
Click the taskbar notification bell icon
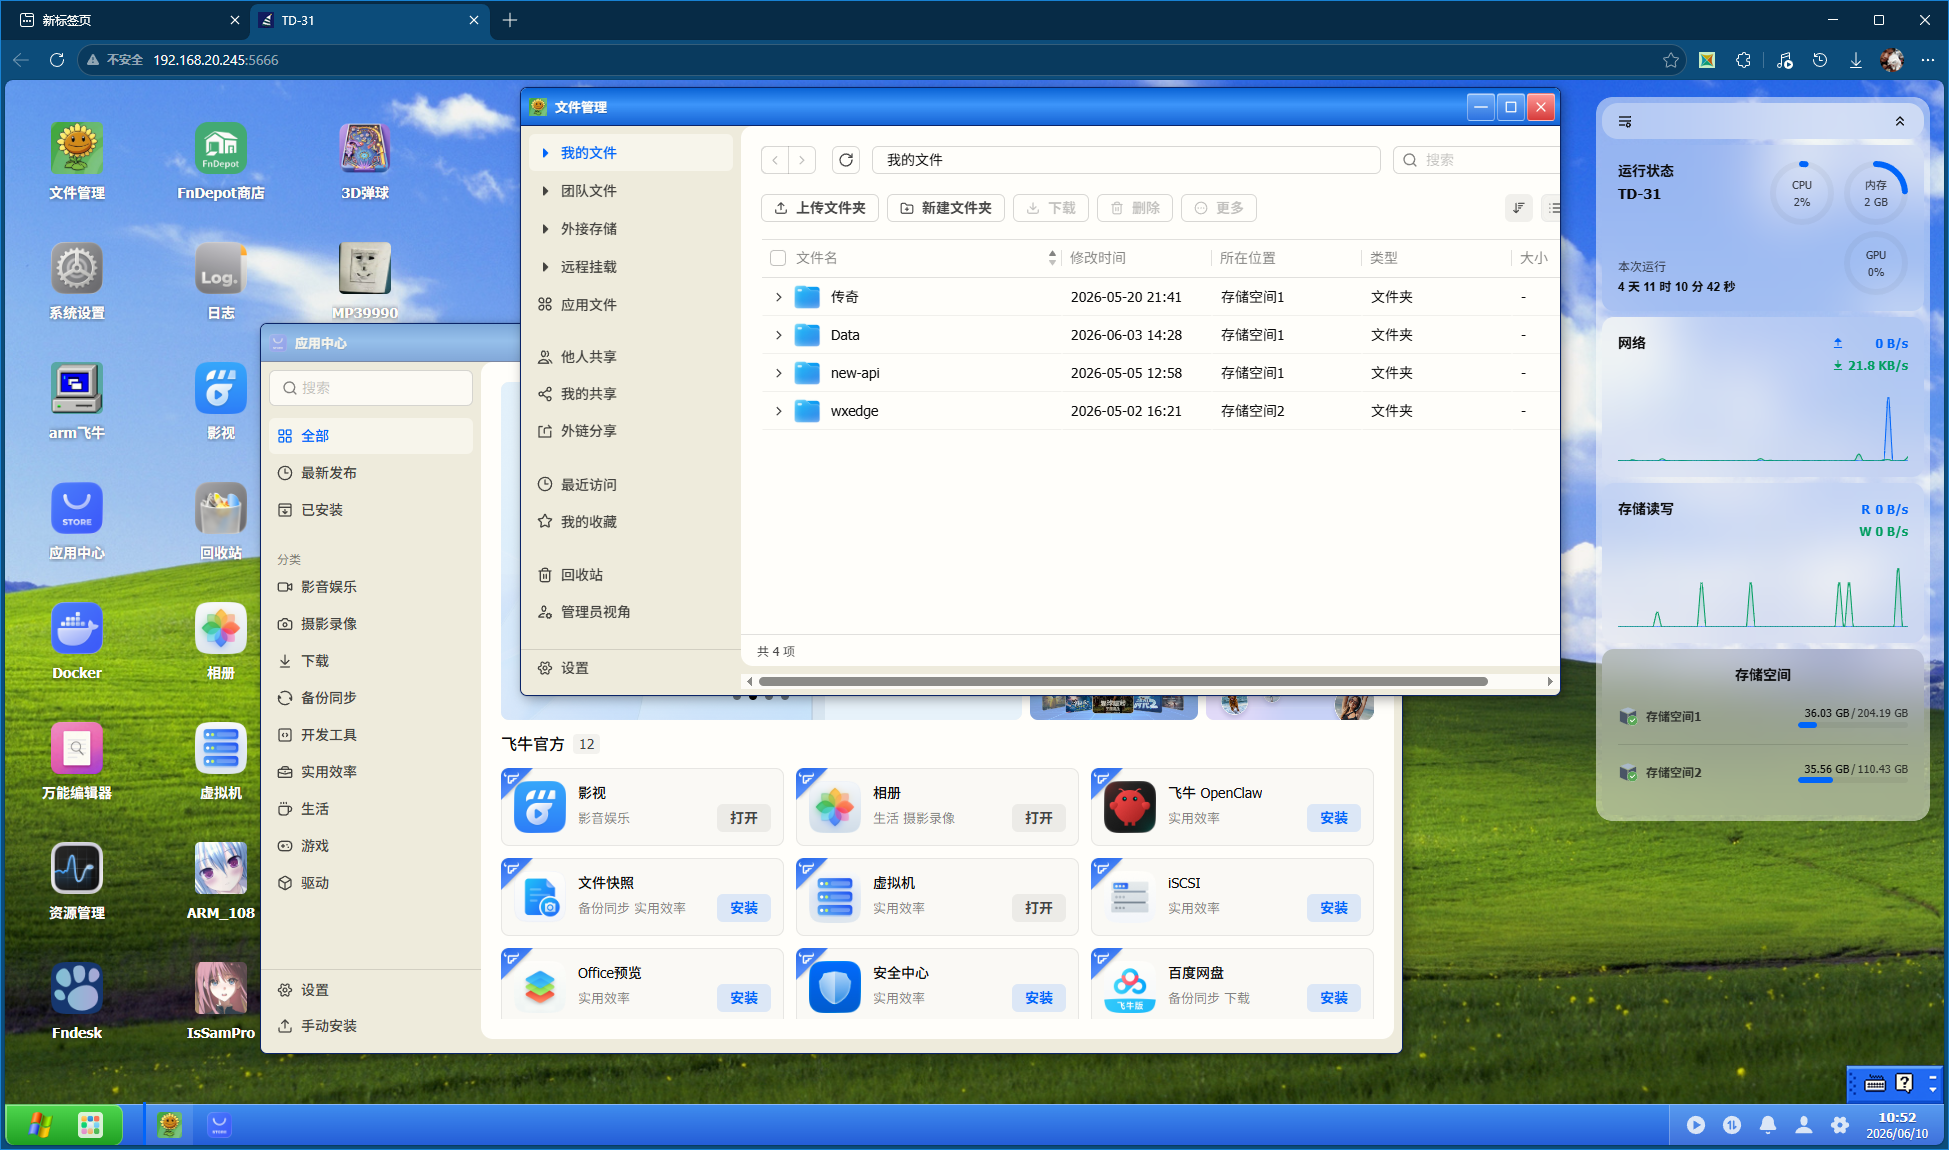(x=1768, y=1125)
